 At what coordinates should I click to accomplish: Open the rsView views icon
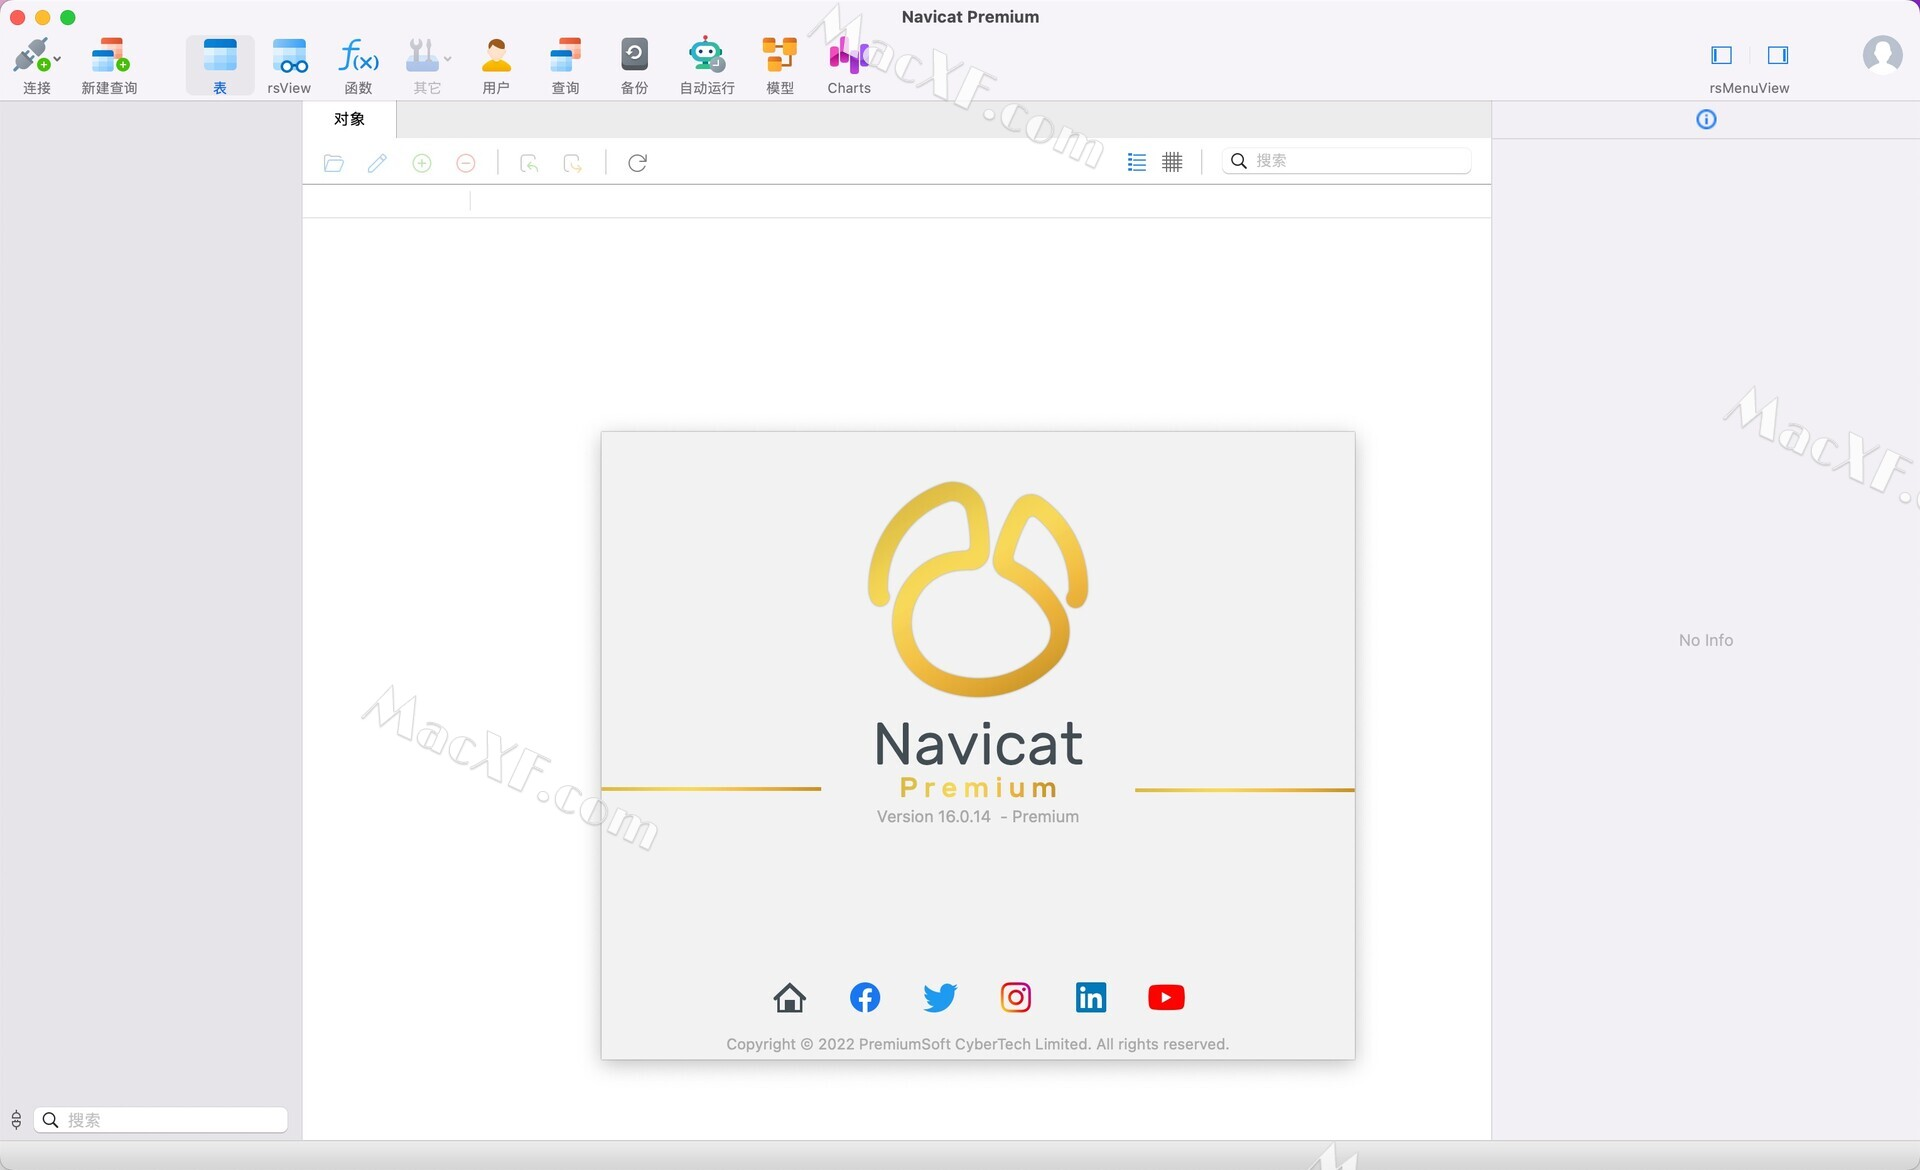(x=289, y=55)
